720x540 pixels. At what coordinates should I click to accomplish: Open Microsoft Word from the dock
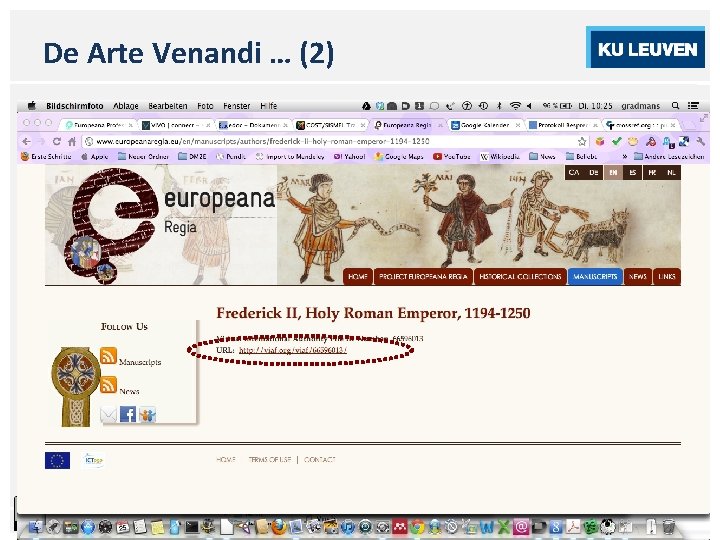pyautogui.click(x=487, y=527)
